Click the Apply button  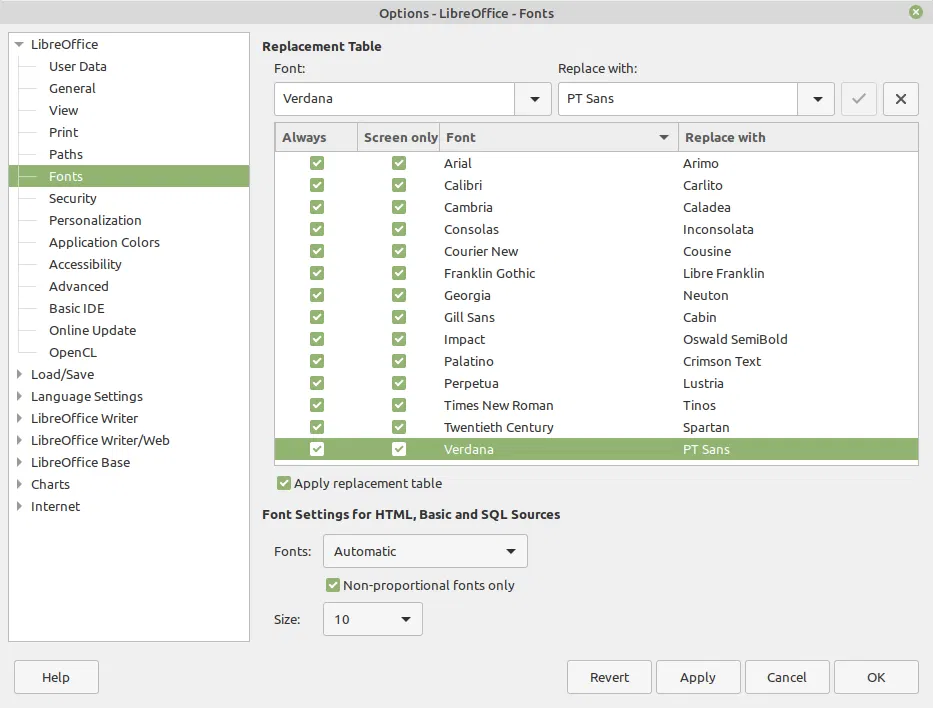point(698,677)
